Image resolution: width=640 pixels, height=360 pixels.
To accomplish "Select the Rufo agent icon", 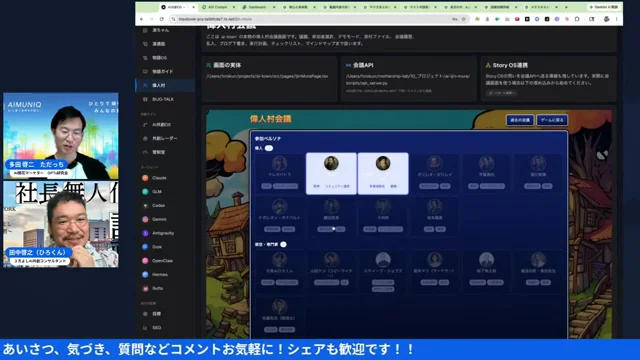I will (145, 288).
